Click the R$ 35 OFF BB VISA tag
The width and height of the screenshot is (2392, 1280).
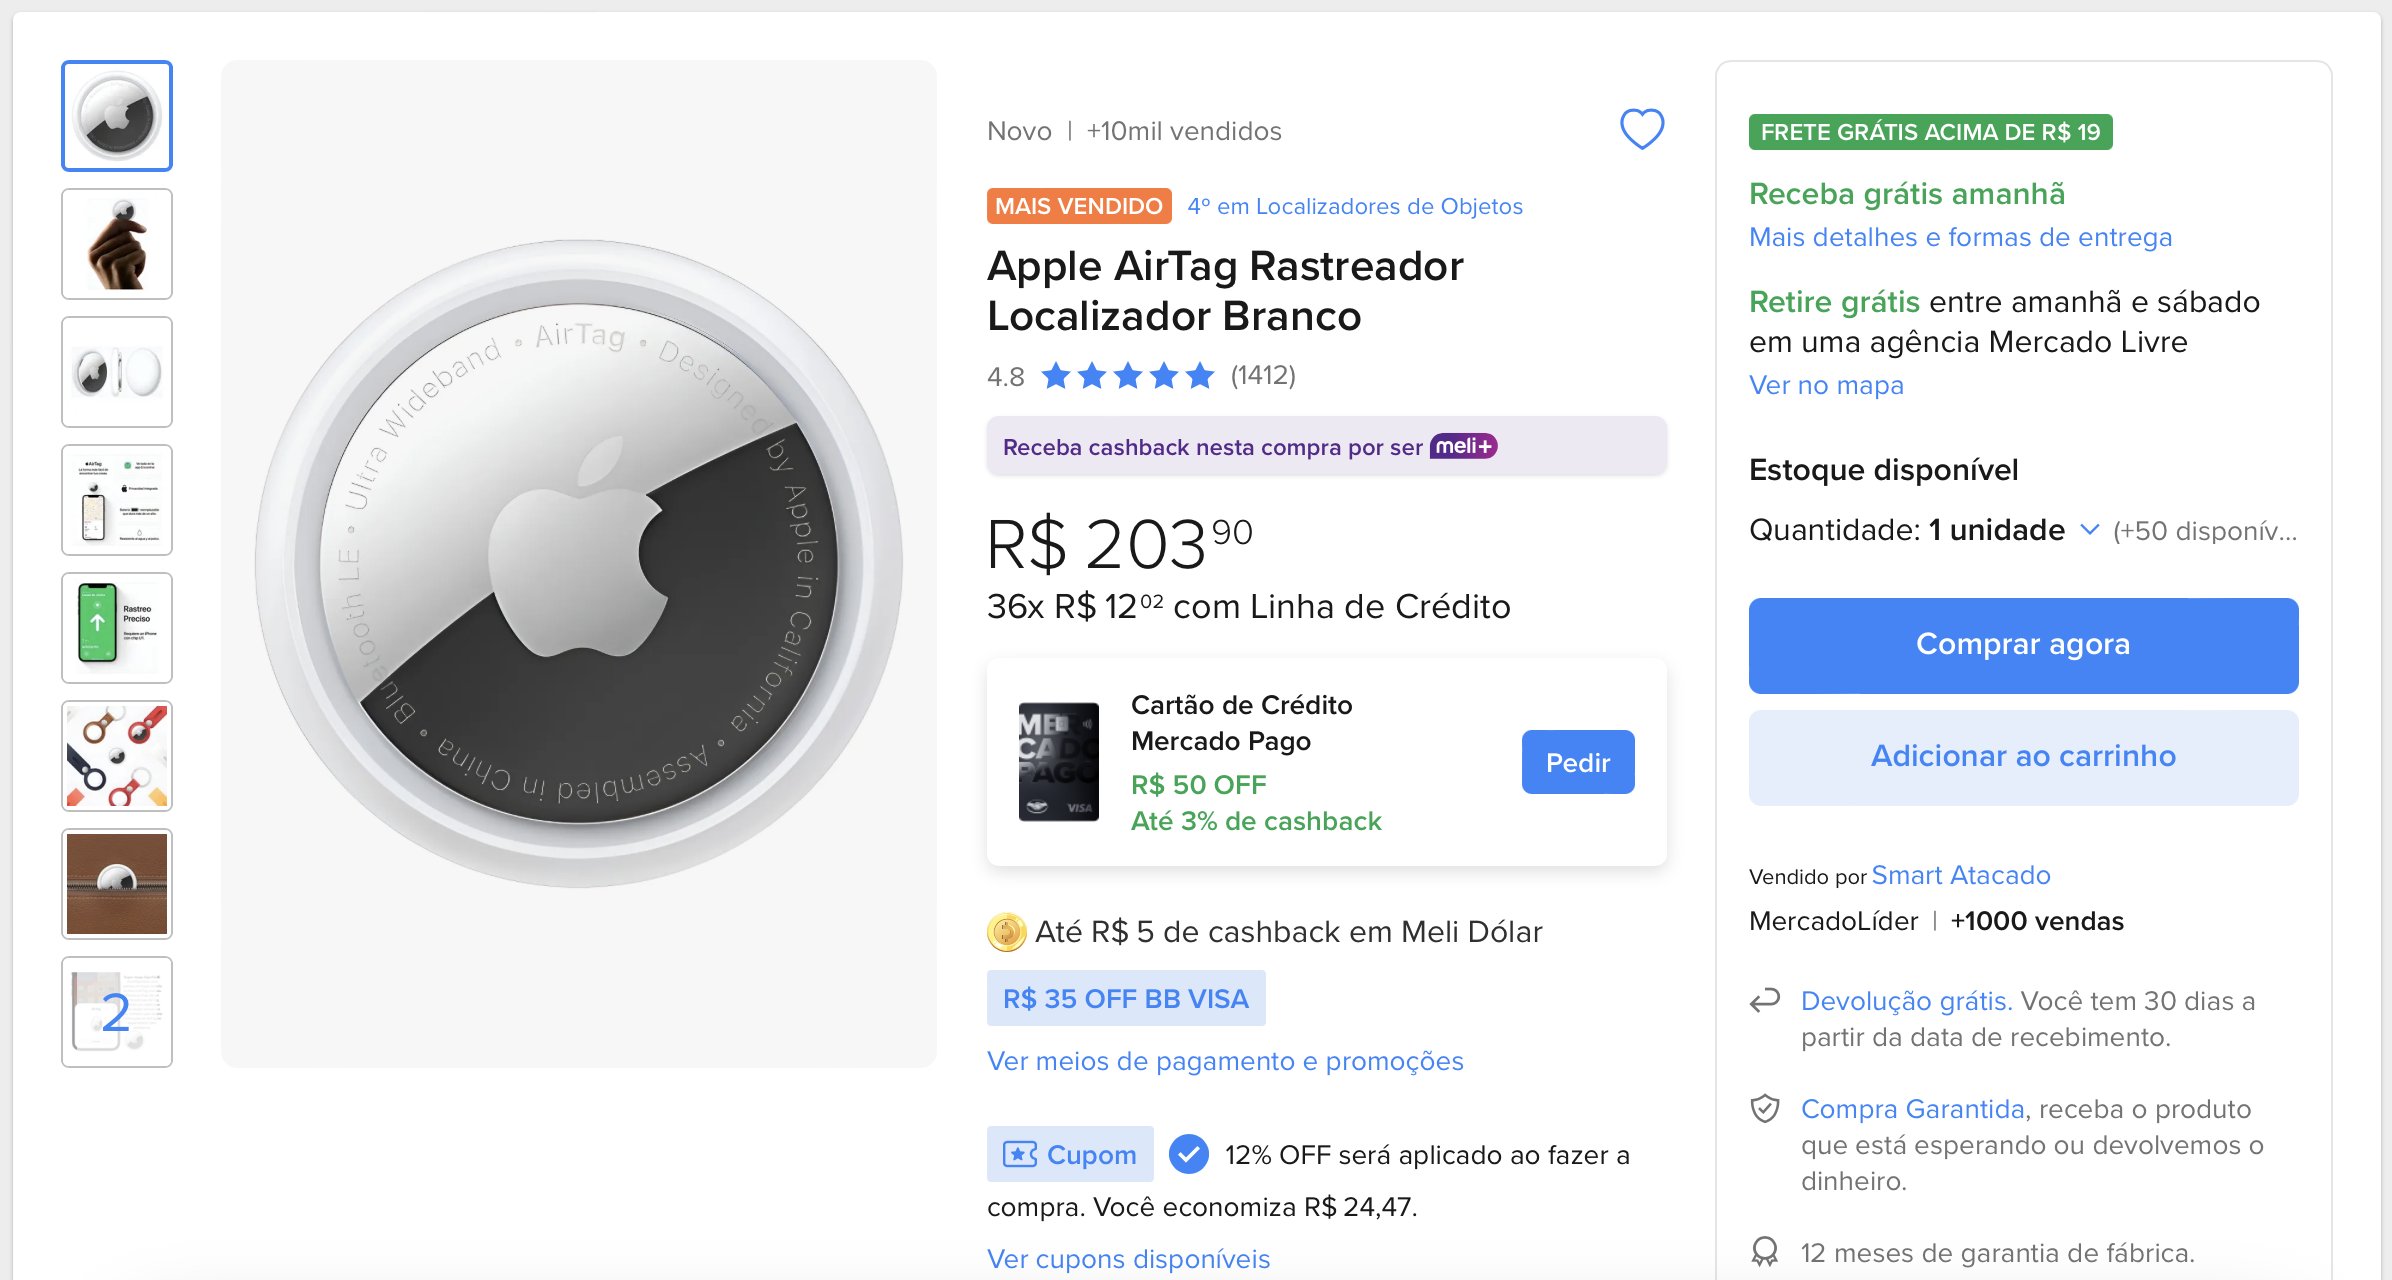coord(1125,998)
